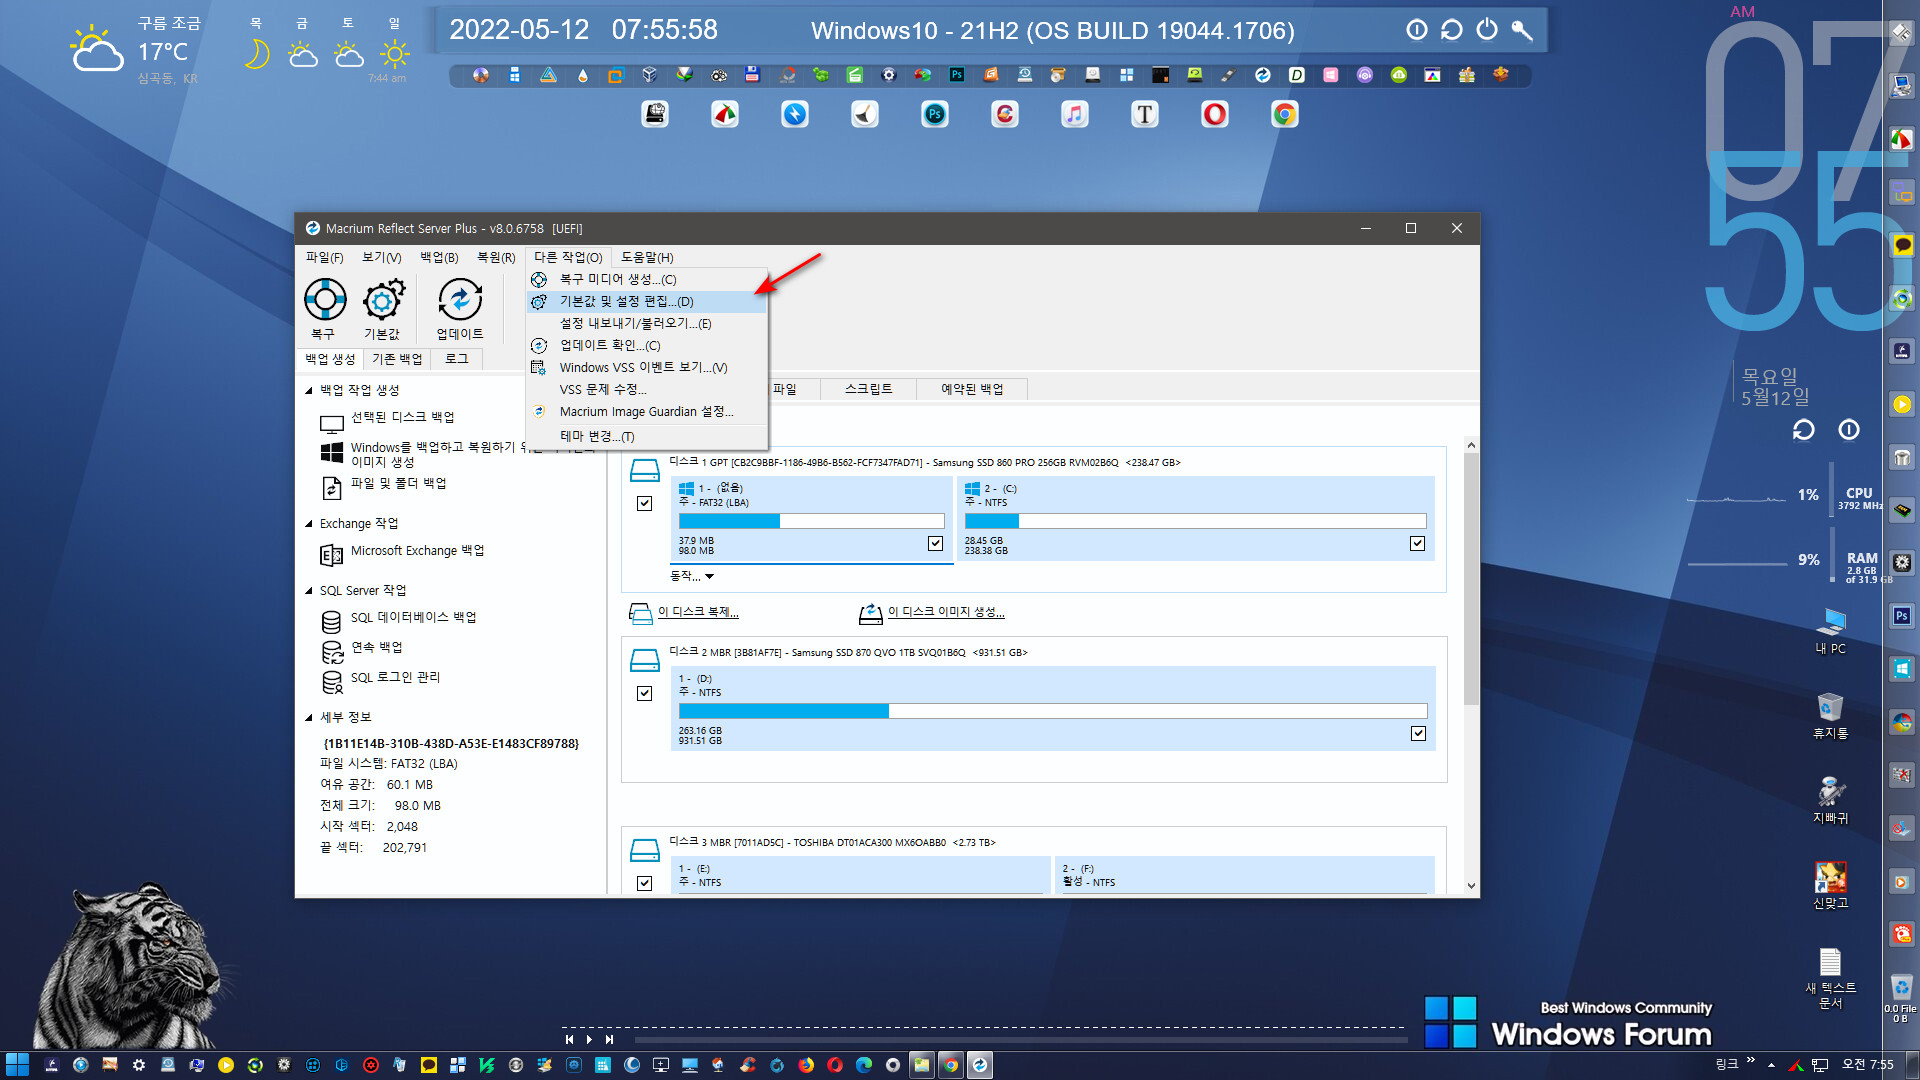Toggle the disk 2 Samsung 870 QVO checkbox

645,694
